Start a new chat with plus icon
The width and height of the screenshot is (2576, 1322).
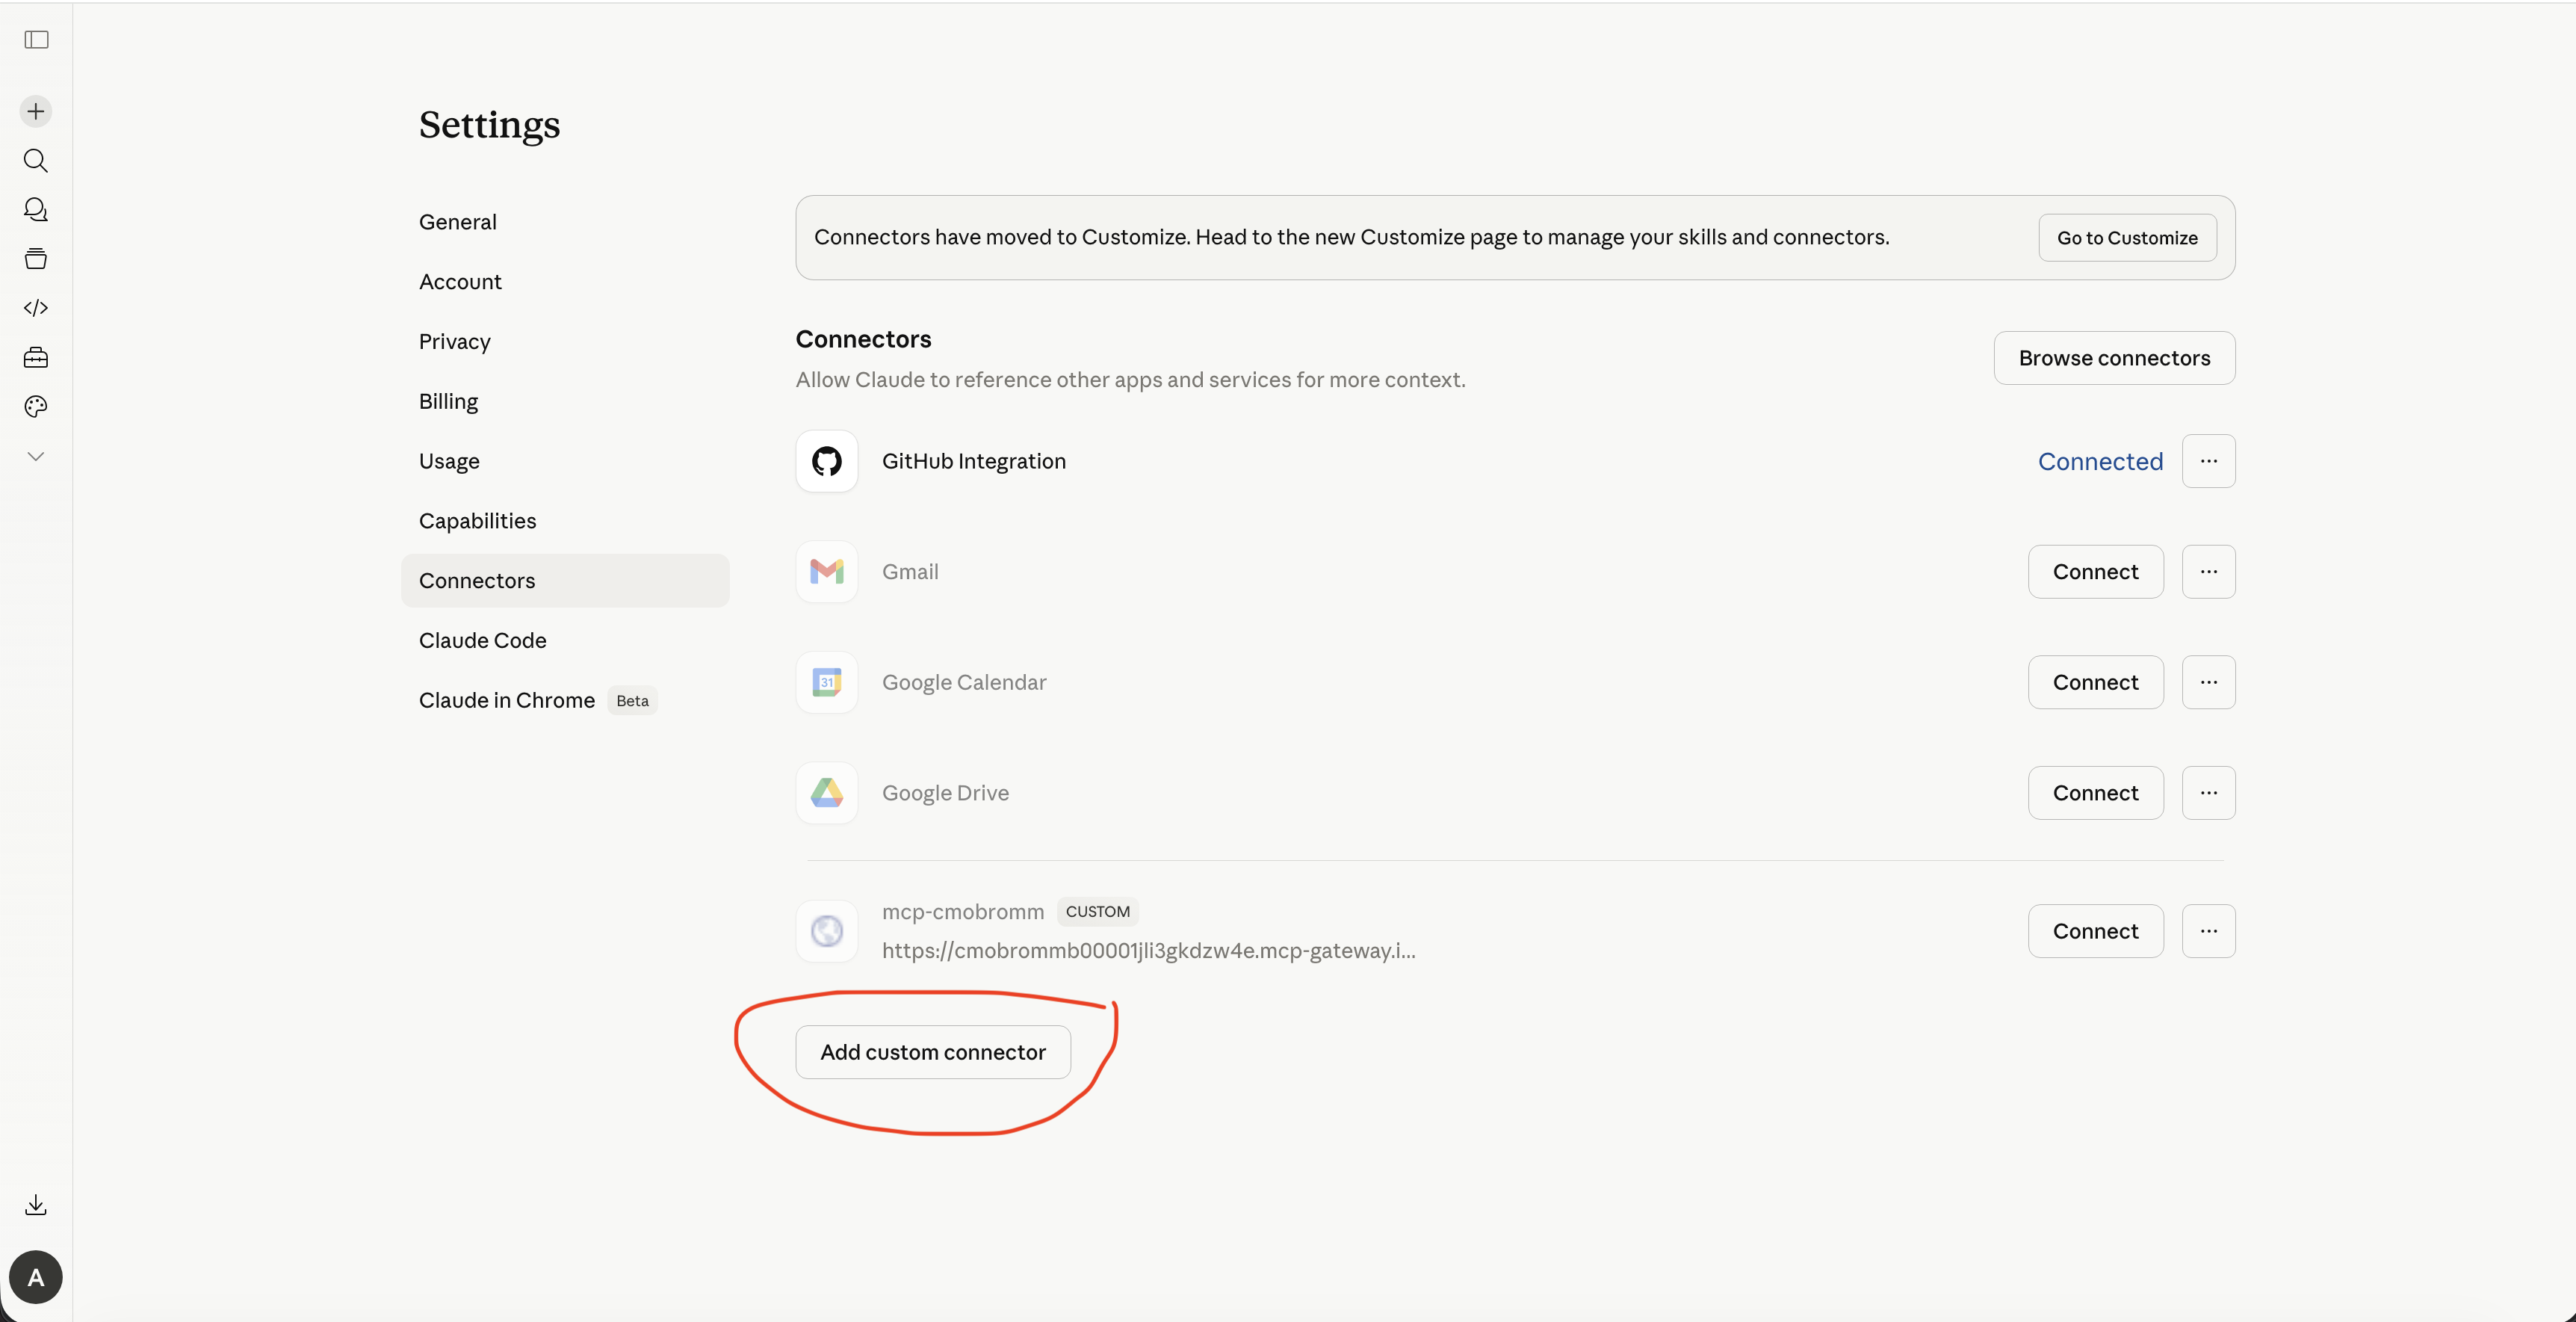pos(36,111)
